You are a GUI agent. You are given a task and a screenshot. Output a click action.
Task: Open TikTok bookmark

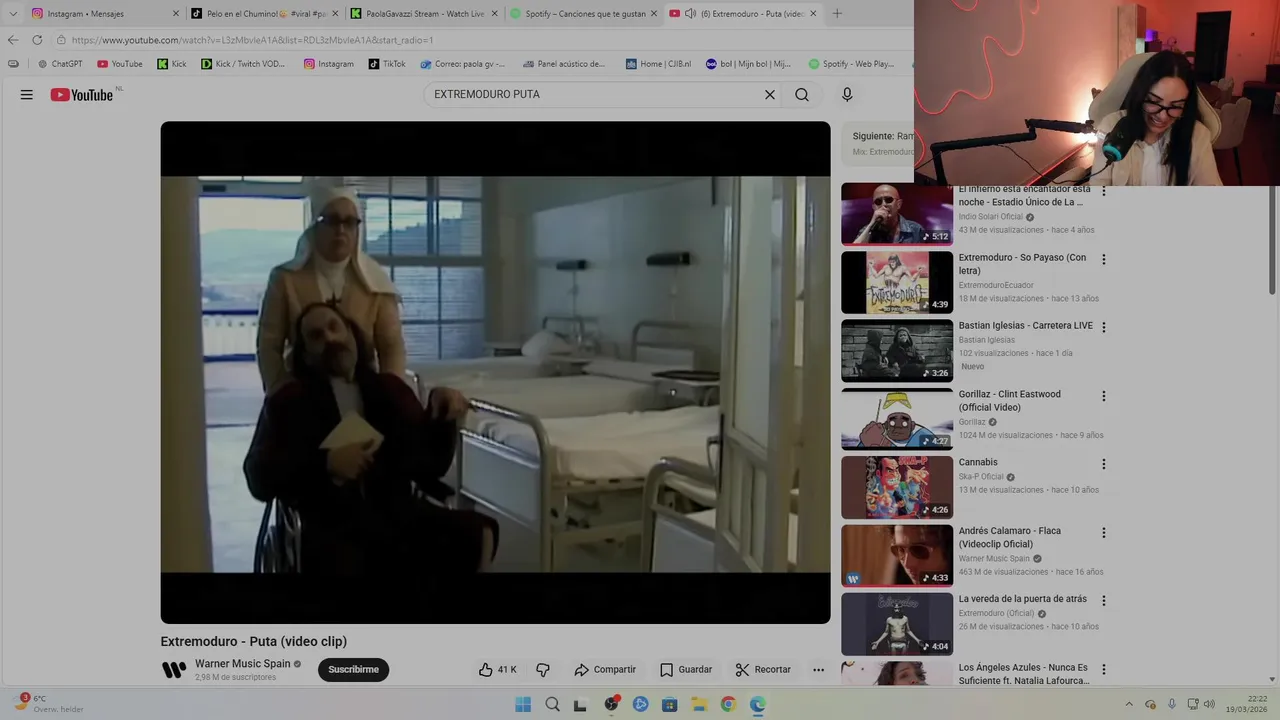pos(387,64)
